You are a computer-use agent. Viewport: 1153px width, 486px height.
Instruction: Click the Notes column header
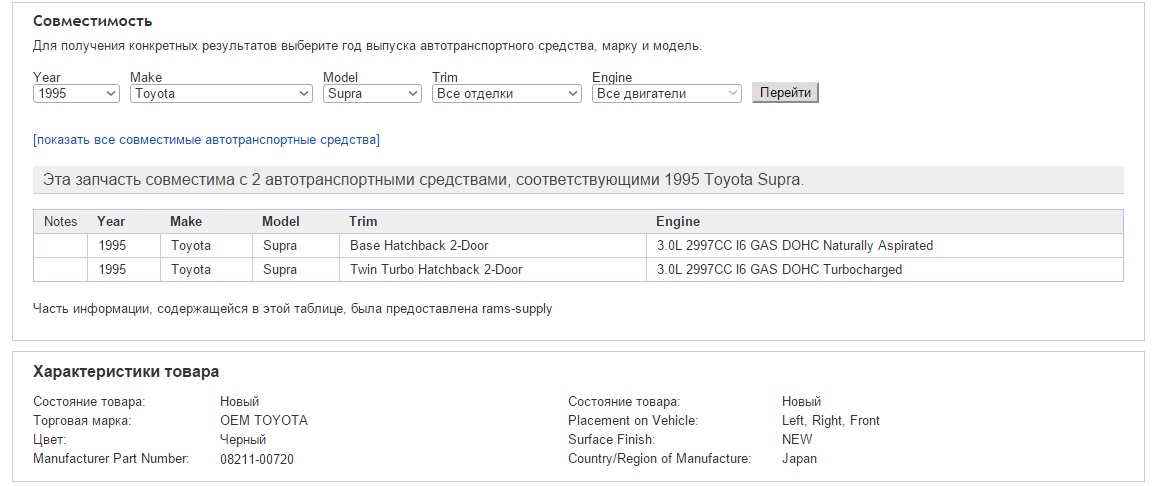pos(61,221)
